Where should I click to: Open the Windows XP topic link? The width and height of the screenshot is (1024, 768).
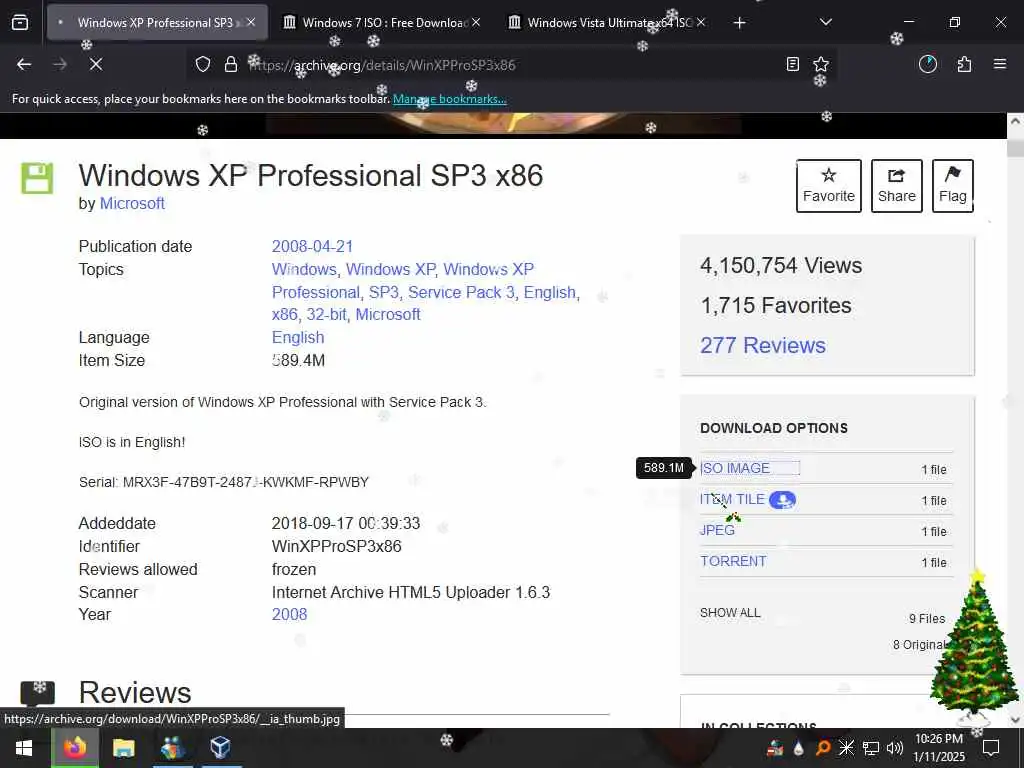click(391, 270)
